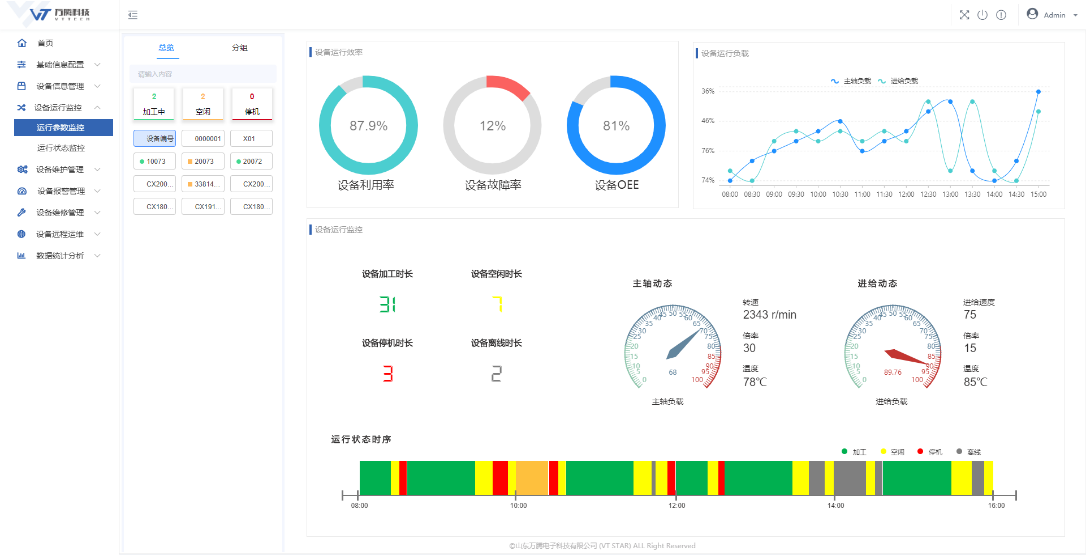The height and width of the screenshot is (555, 1086).
Task: Toggle the green 加工 legend in timeline
Action: point(852,452)
